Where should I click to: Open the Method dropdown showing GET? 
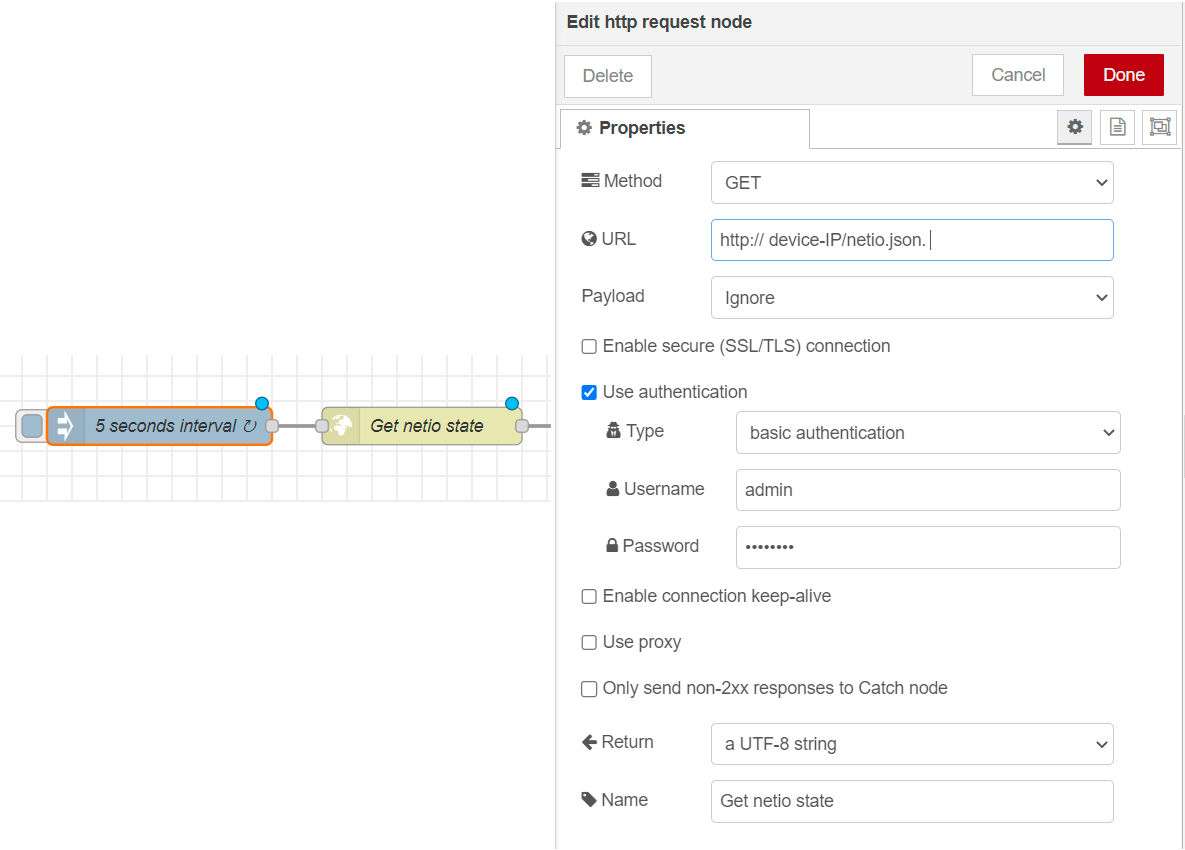(911, 183)
